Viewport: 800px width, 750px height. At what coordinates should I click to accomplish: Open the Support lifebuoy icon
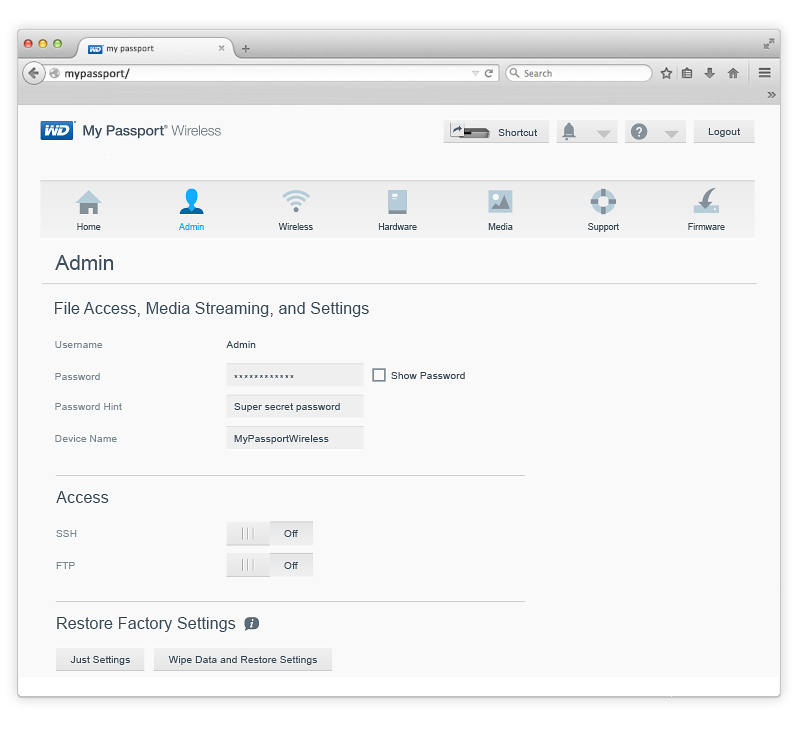click(603, 202)
